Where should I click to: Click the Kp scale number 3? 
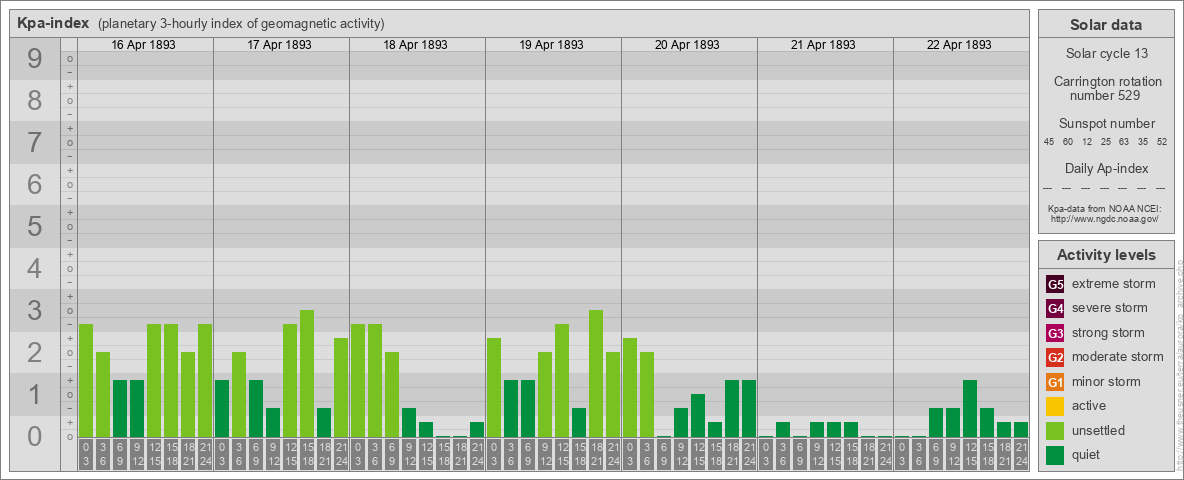pyautogui.click(x=35, y=310)
